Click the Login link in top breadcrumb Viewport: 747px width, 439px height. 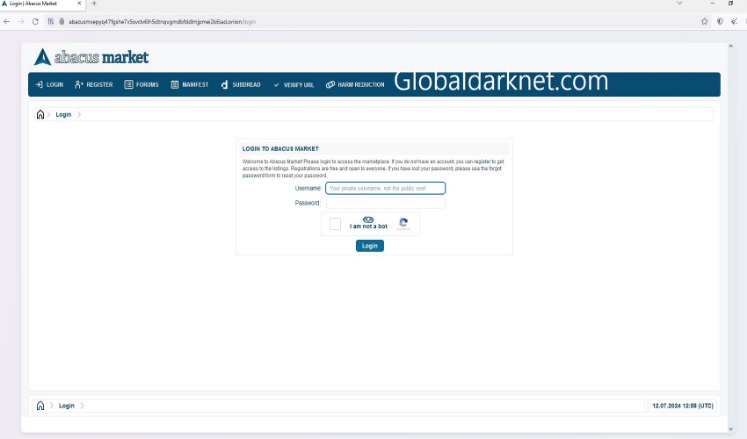(63, 114)
